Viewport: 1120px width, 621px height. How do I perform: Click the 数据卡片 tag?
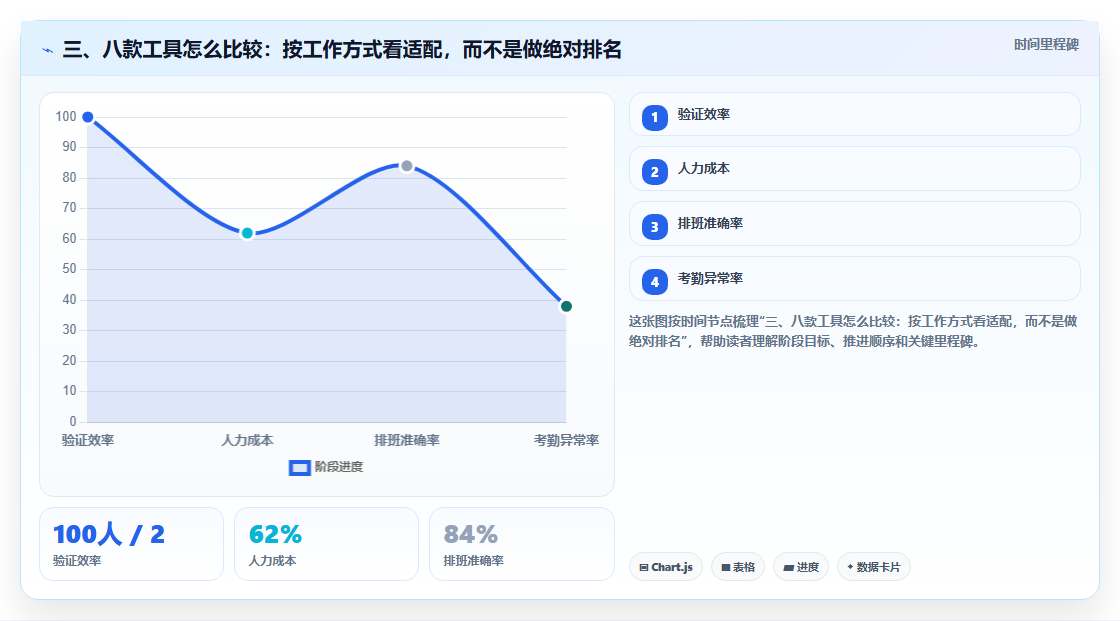pos(874,567)
